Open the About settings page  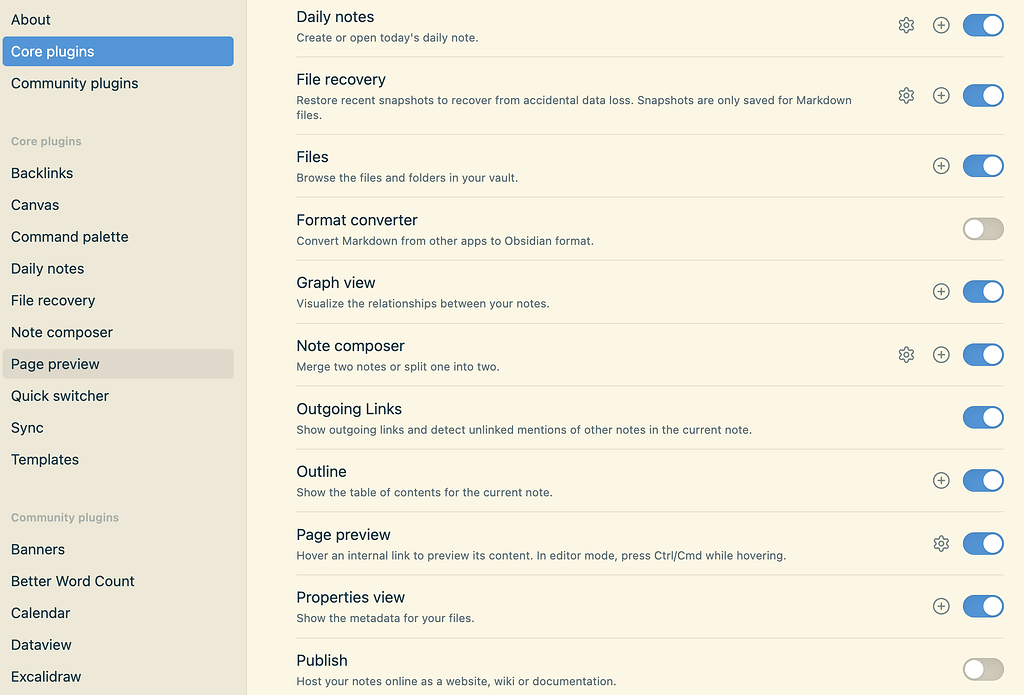coord(30,19)
